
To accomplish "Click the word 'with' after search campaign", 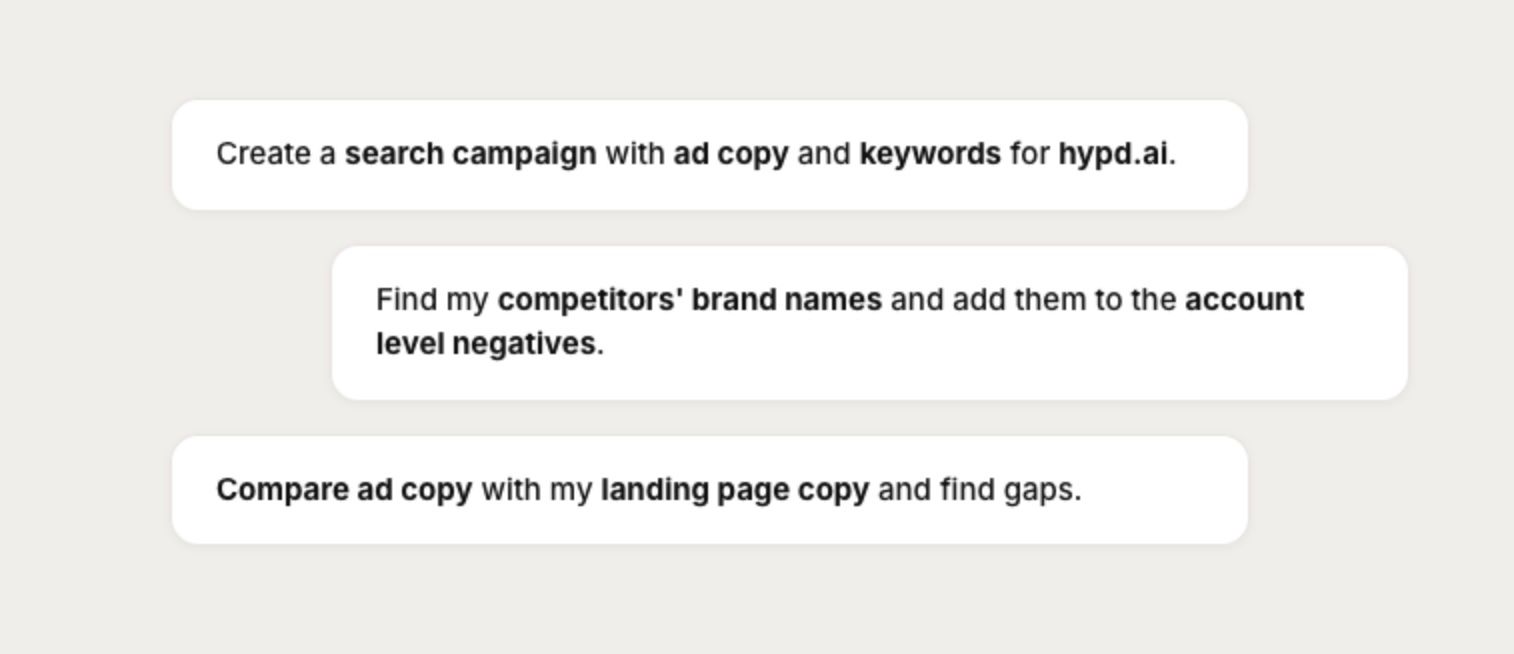I will (x=634, y=154).
